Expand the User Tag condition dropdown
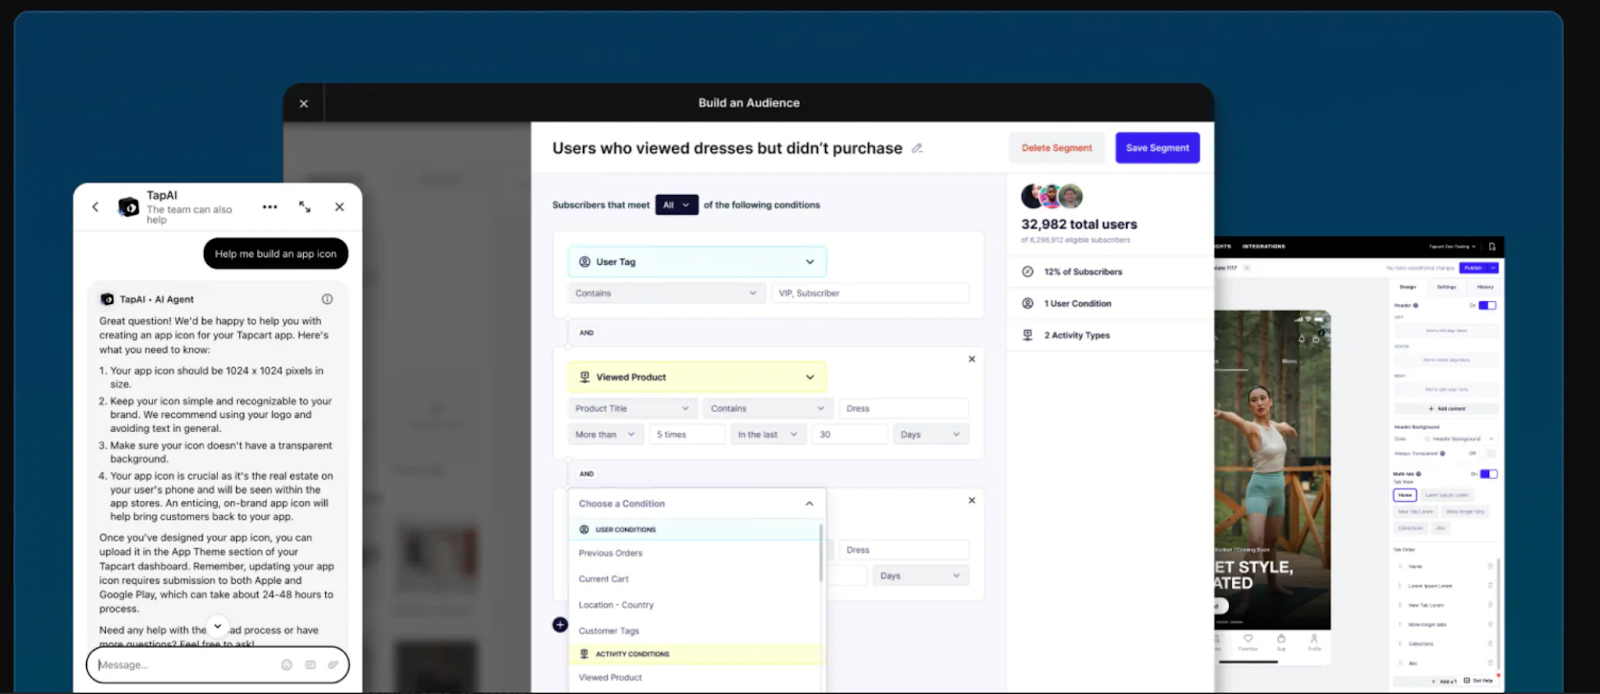 (697, 262)
